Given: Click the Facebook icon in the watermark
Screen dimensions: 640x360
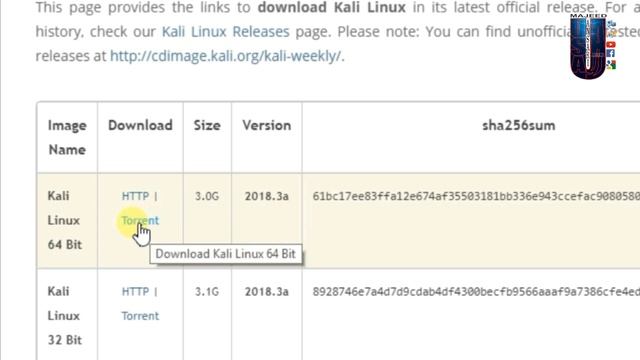Looking at the screenshot, I should click(x=611, y=54).
